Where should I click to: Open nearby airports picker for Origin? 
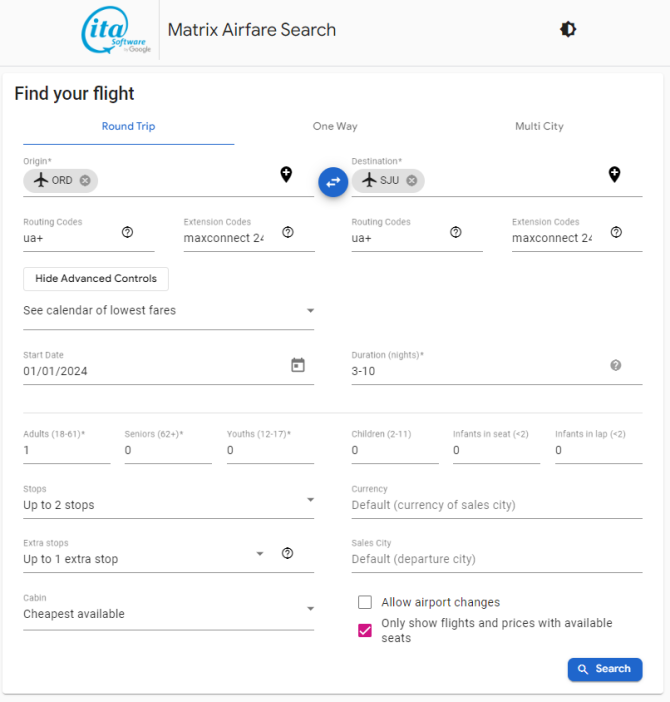pos(286,175)
